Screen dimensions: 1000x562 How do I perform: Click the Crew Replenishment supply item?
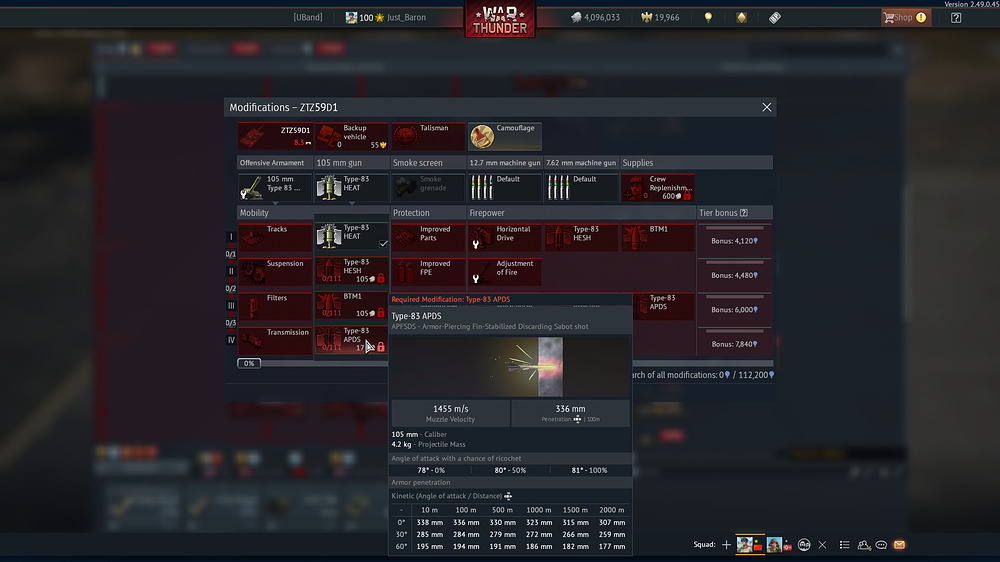(x=658, y=187)
